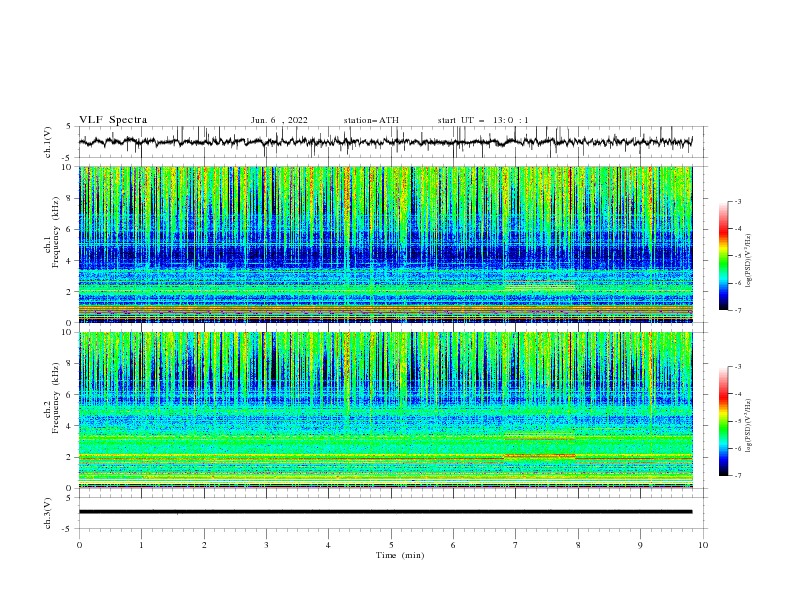Viewport: 792px width, 612px height.
Task: Click the ch.1 spectrogram color bar
Action: point(723,256)
